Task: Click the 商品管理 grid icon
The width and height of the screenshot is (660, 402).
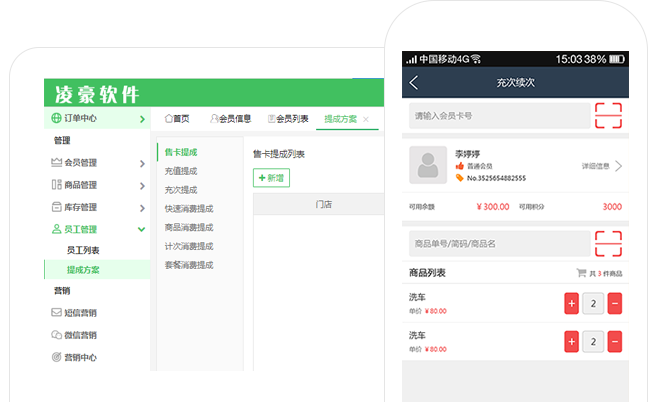Action: coord(56,184)
